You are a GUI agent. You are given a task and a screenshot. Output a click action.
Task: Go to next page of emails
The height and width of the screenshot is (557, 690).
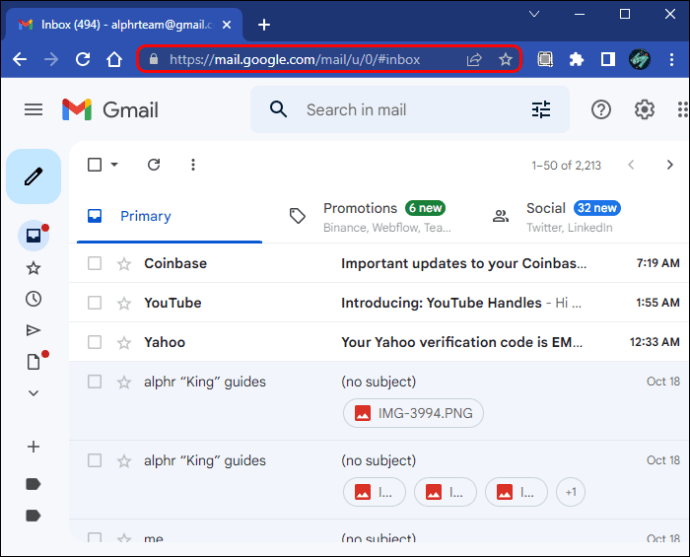pyautogui.click(x=670, y=165)
